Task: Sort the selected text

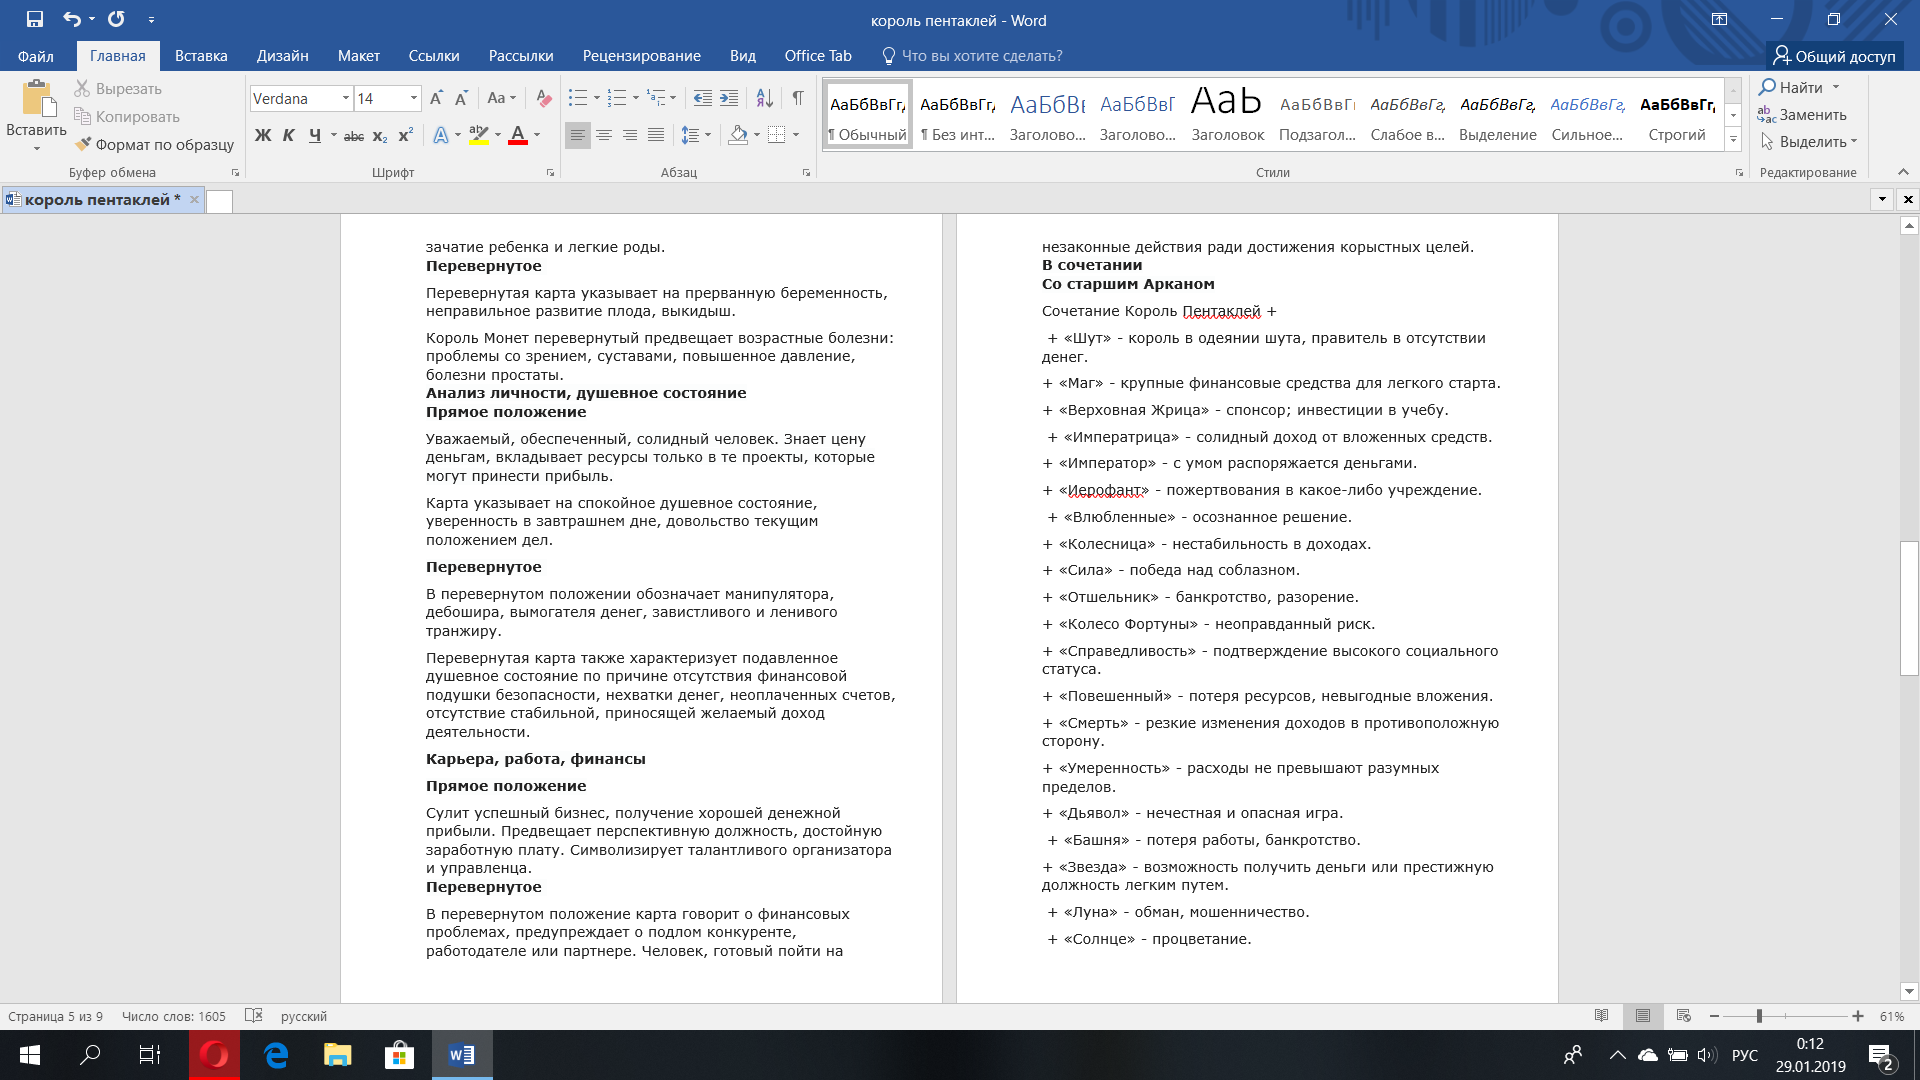Action: point(764,98)
